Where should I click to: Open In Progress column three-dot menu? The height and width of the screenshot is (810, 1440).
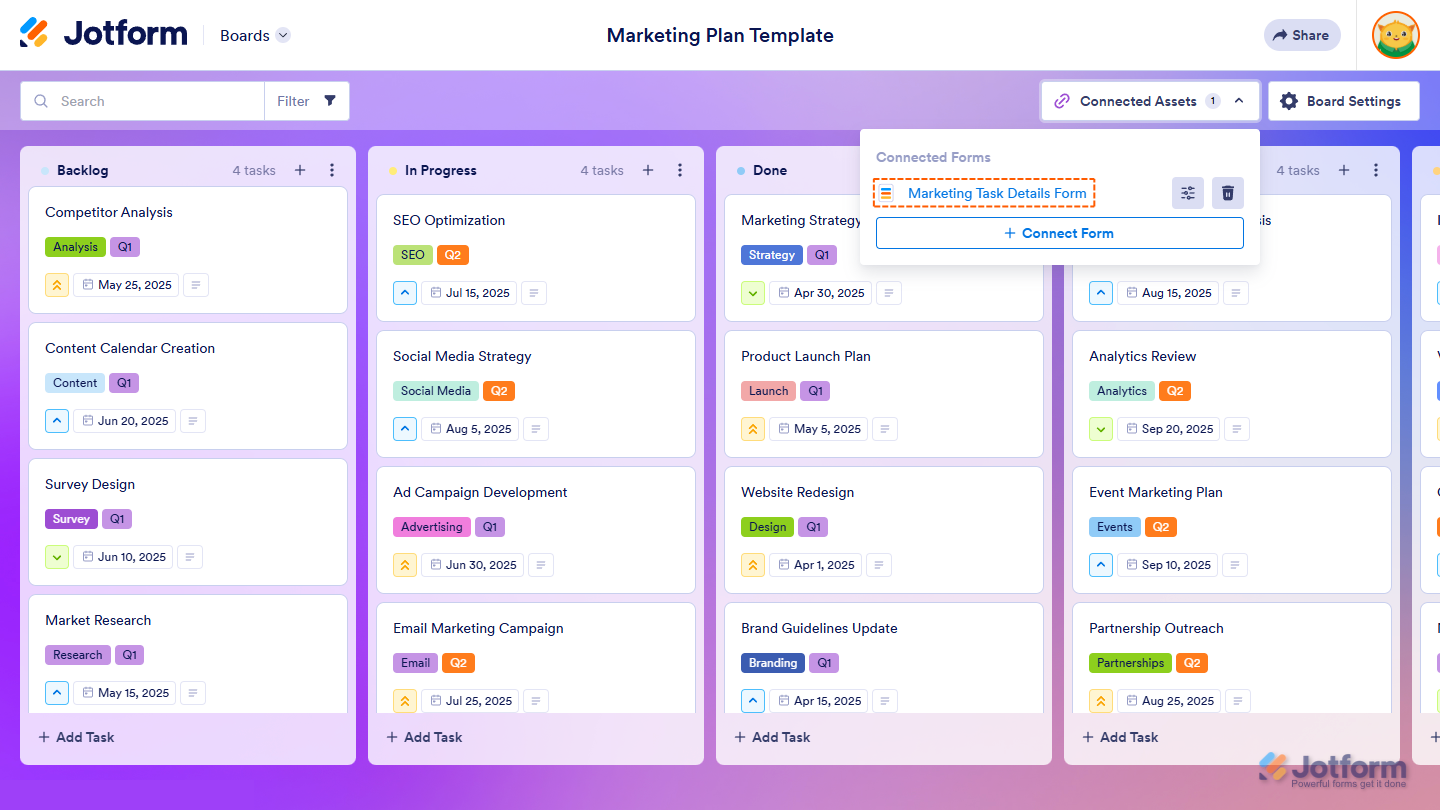tap(680, 170)
